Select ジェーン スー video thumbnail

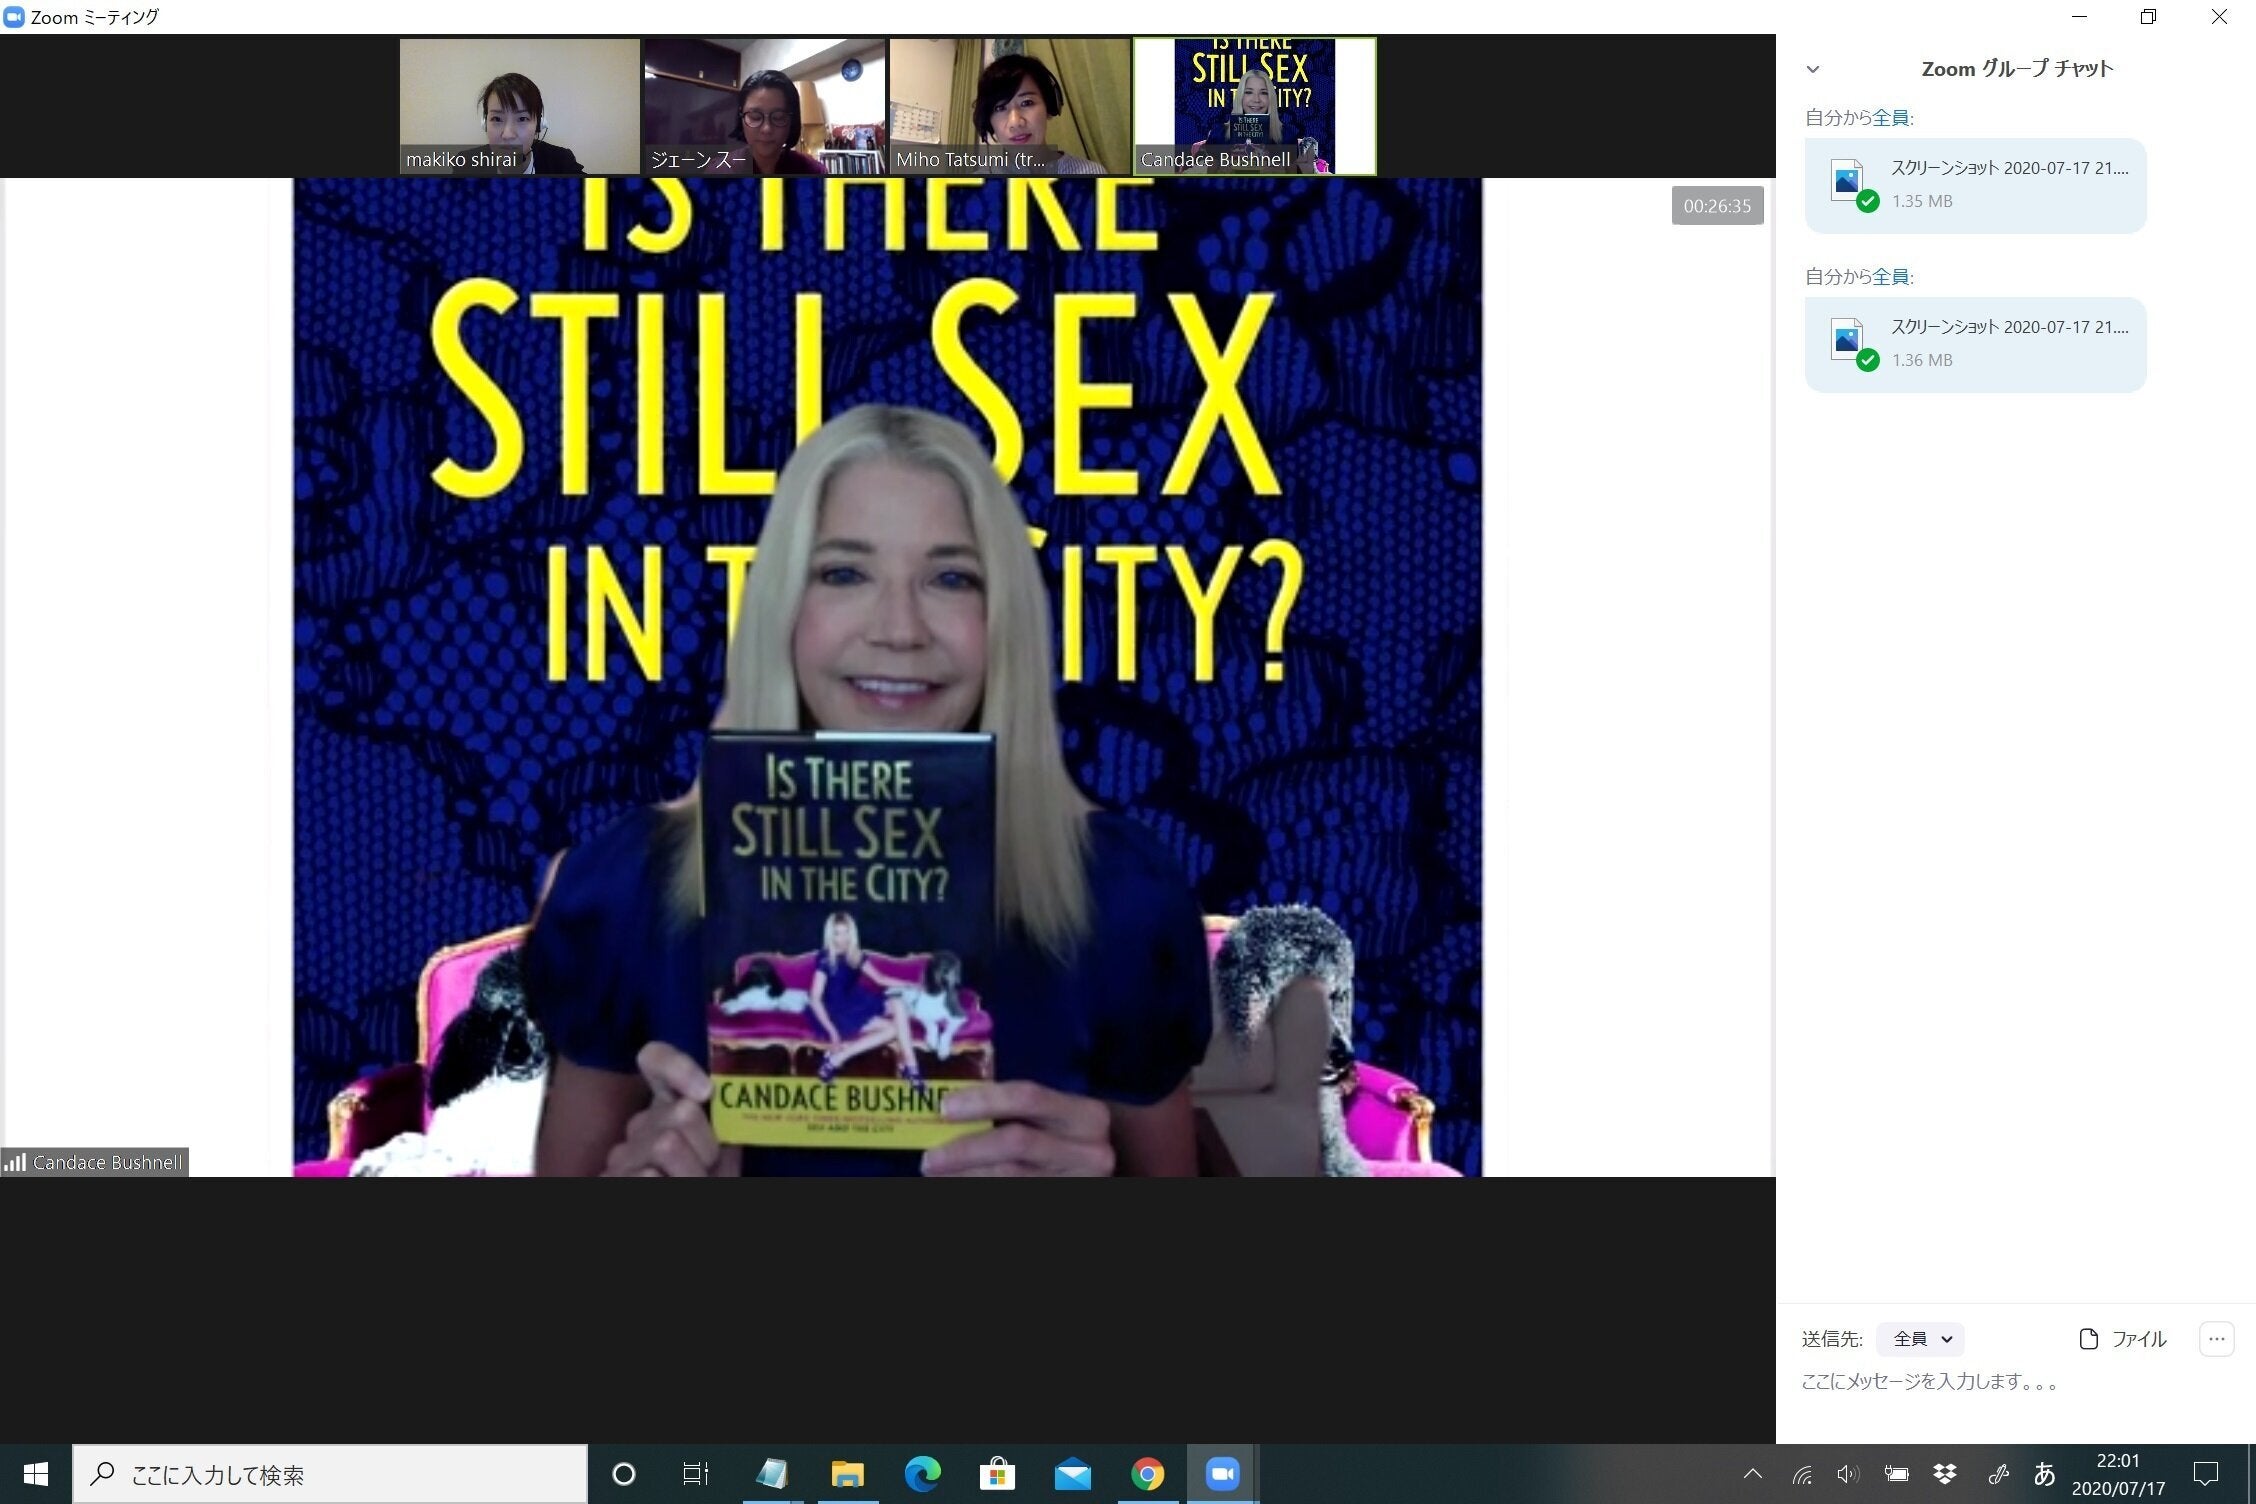point(764,106)
